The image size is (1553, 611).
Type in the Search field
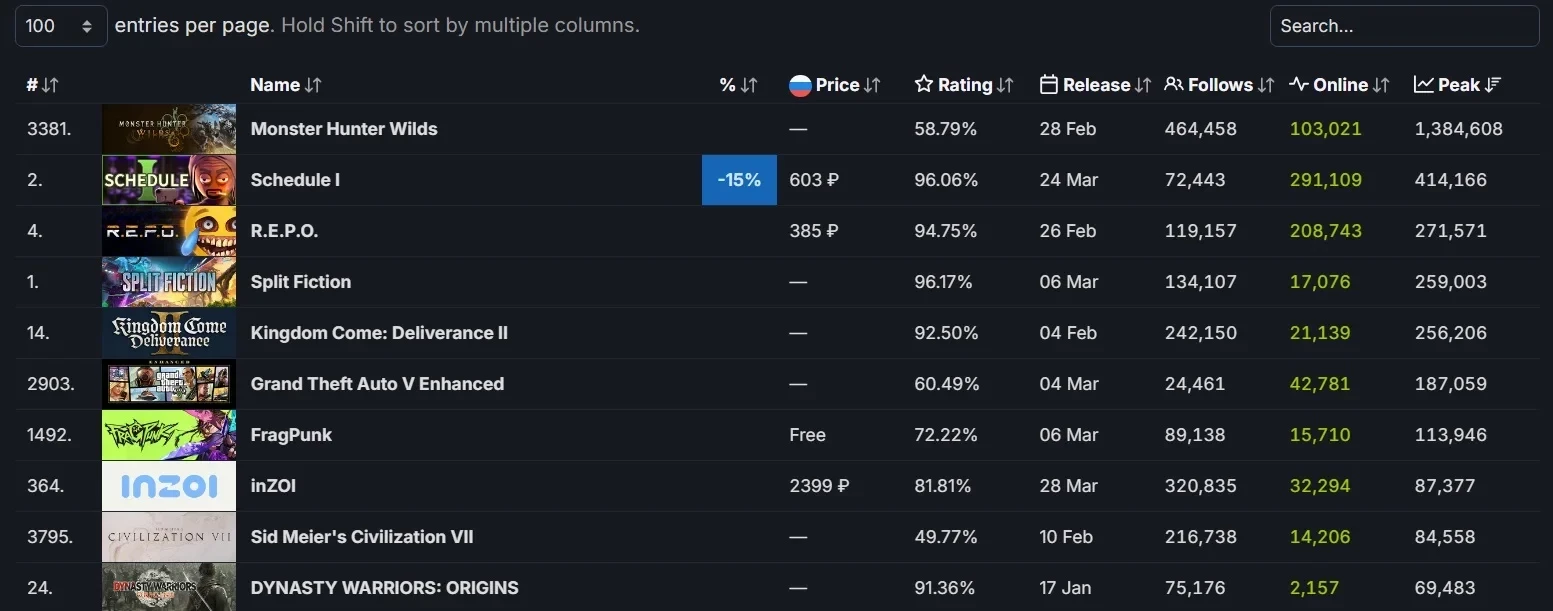(1403, 26)
